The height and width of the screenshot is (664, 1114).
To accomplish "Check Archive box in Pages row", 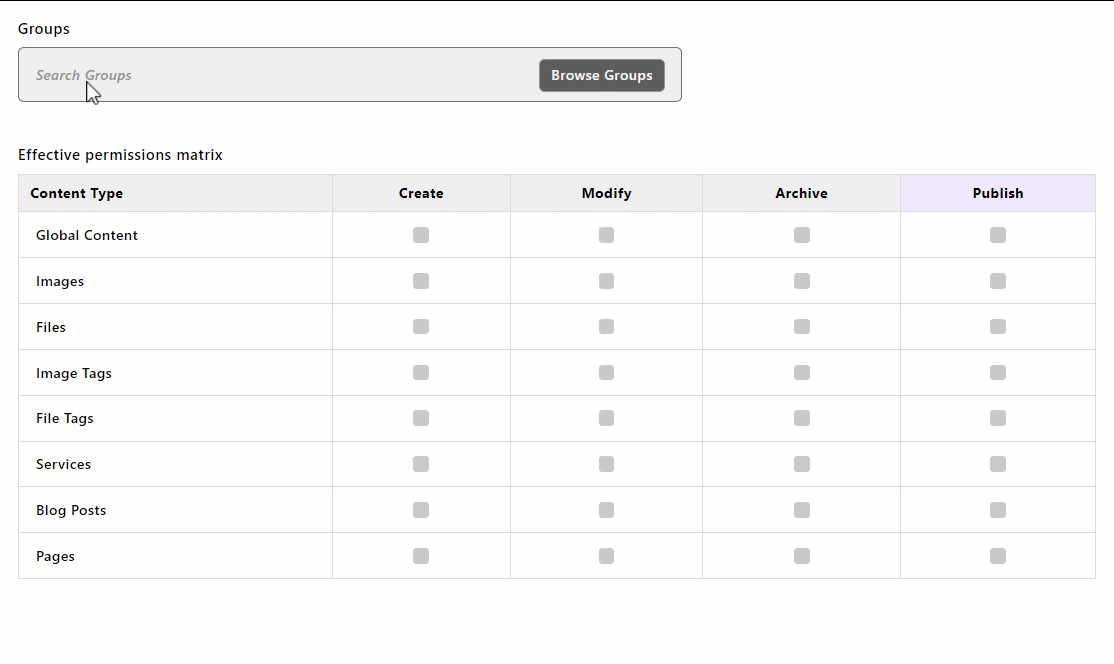I will click(x=802, y=556).
